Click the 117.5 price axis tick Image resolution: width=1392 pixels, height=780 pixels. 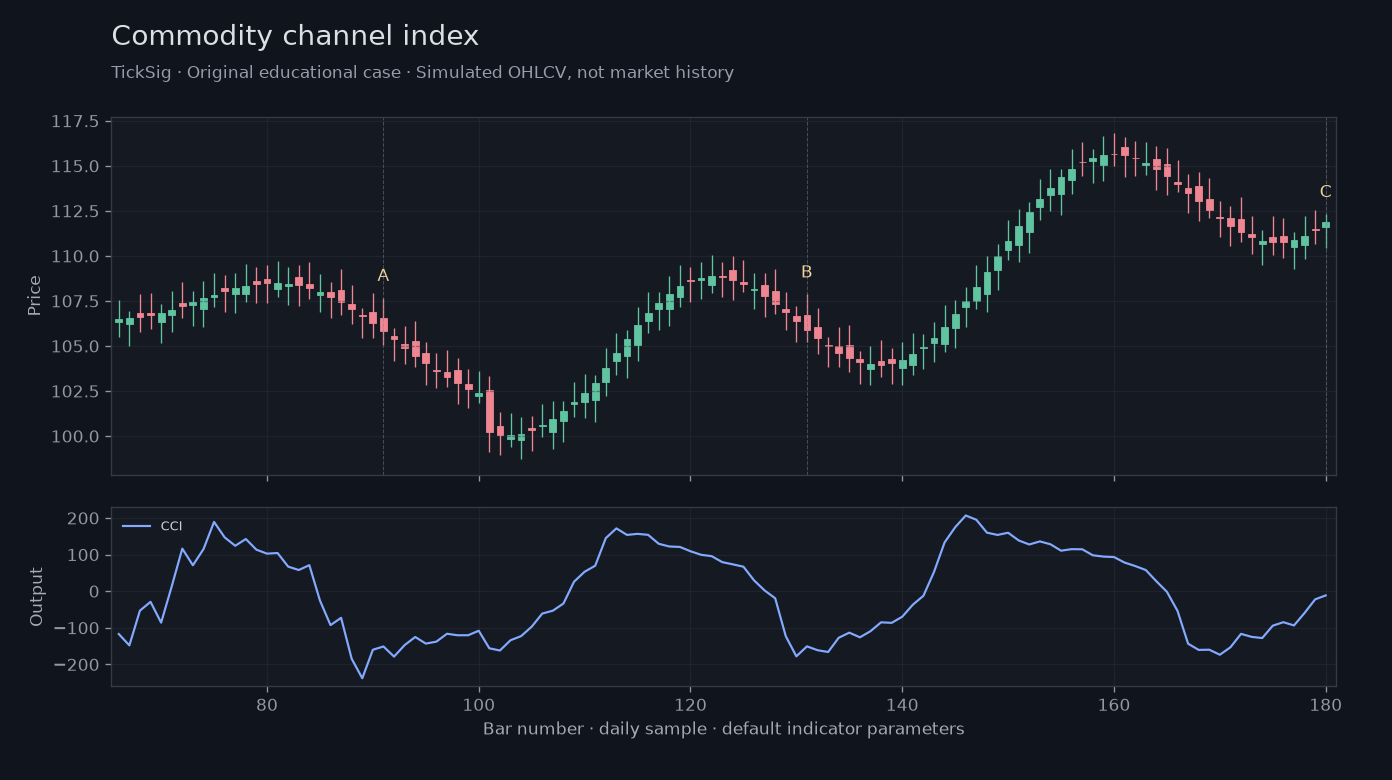pyautogui.click(x=76, y=122)
